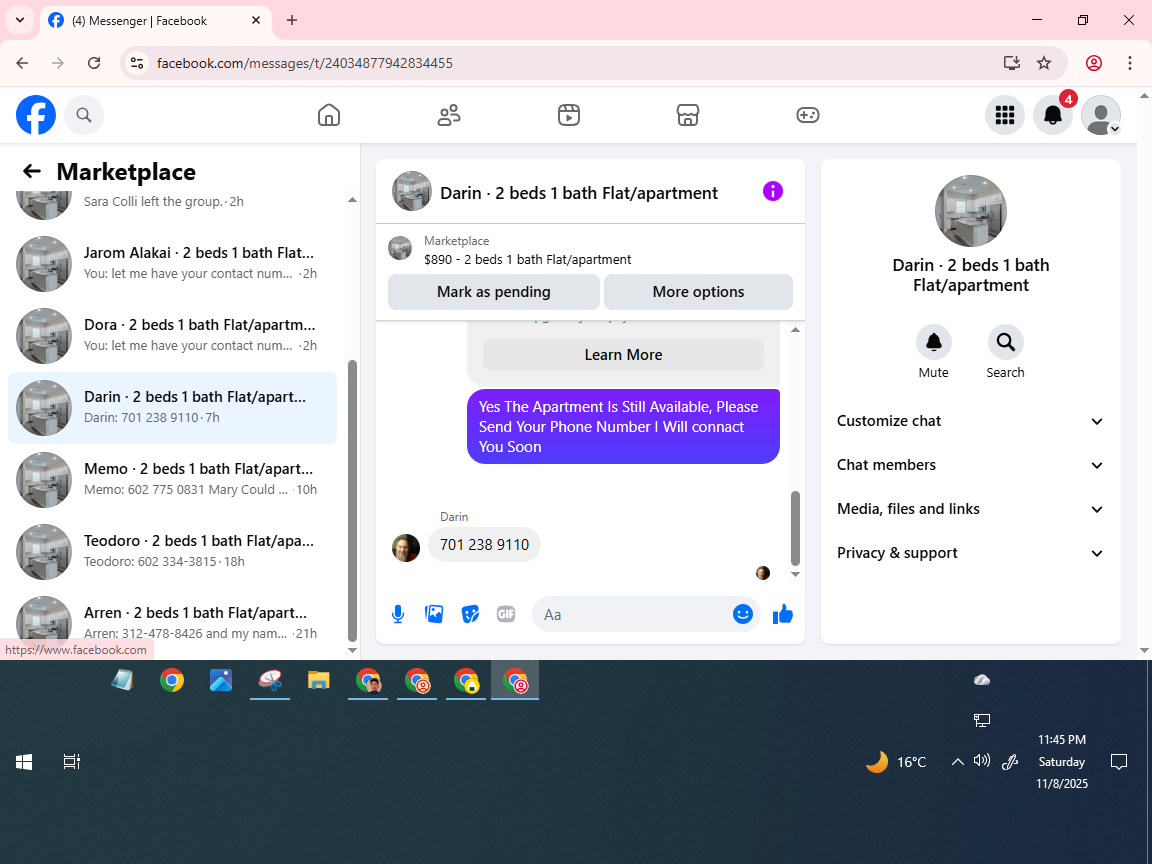The image size is (1152, 864).
Task: Open the Video/Reels icon in top navigation
Action: 569,115
